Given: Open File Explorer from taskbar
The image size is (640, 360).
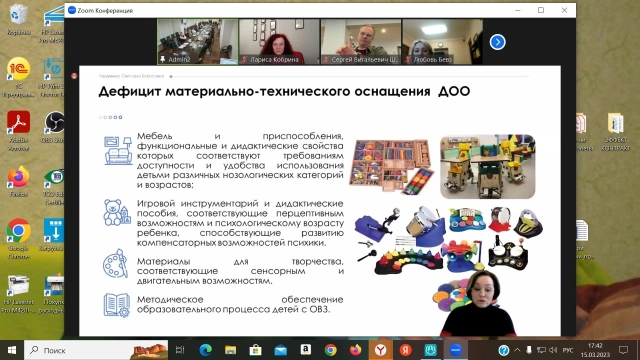Looking at the screenshot, I should click(x=230, y=350).
